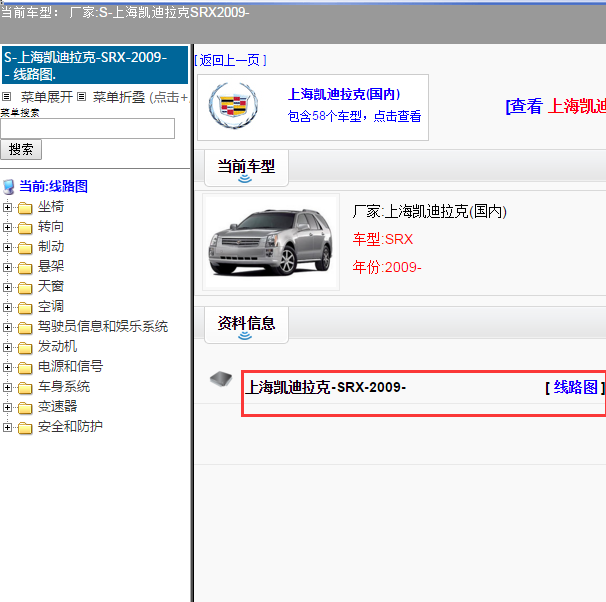Open the 坐椅 category label
Screen dimensions: 606x602
click(51, 207)
